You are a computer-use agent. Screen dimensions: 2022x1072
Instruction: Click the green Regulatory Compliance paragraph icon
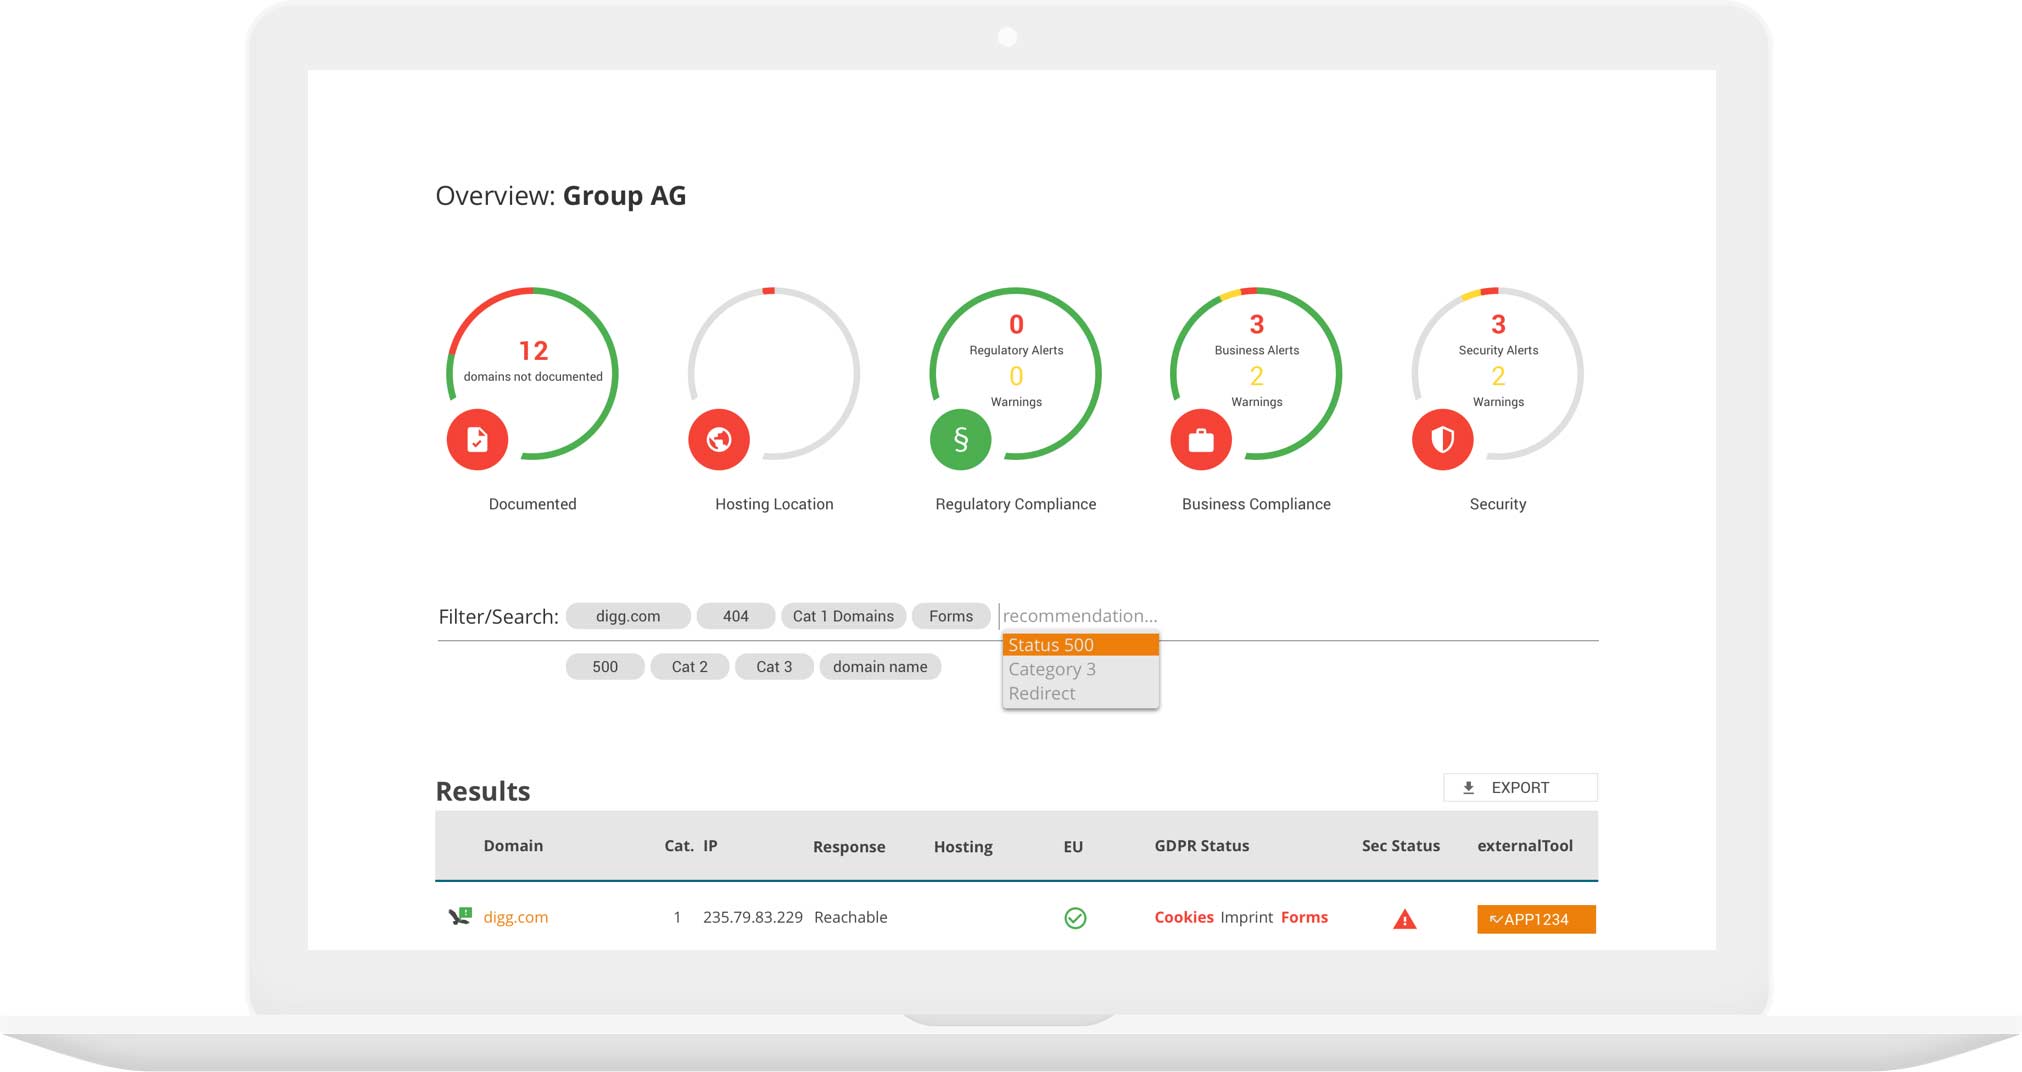click(x=960, y=440)
